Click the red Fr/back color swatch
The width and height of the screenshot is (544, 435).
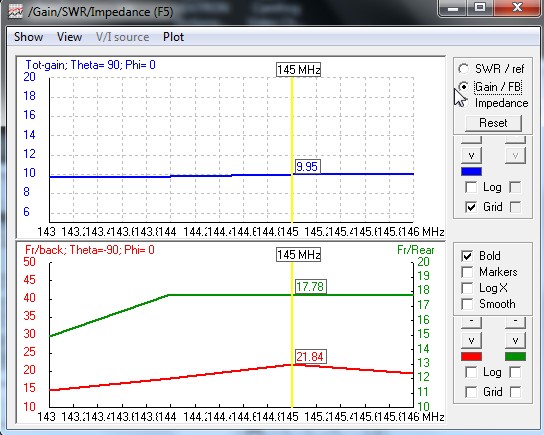[x=471, y=356]
